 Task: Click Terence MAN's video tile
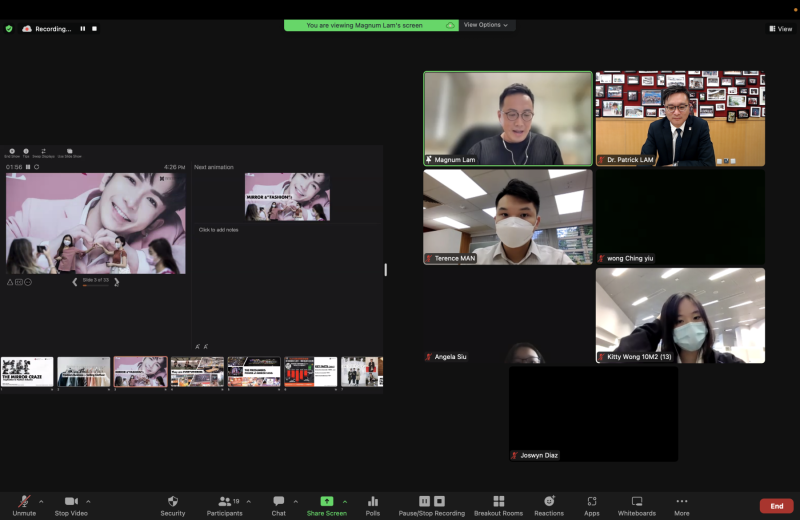[x=508, y=217]
